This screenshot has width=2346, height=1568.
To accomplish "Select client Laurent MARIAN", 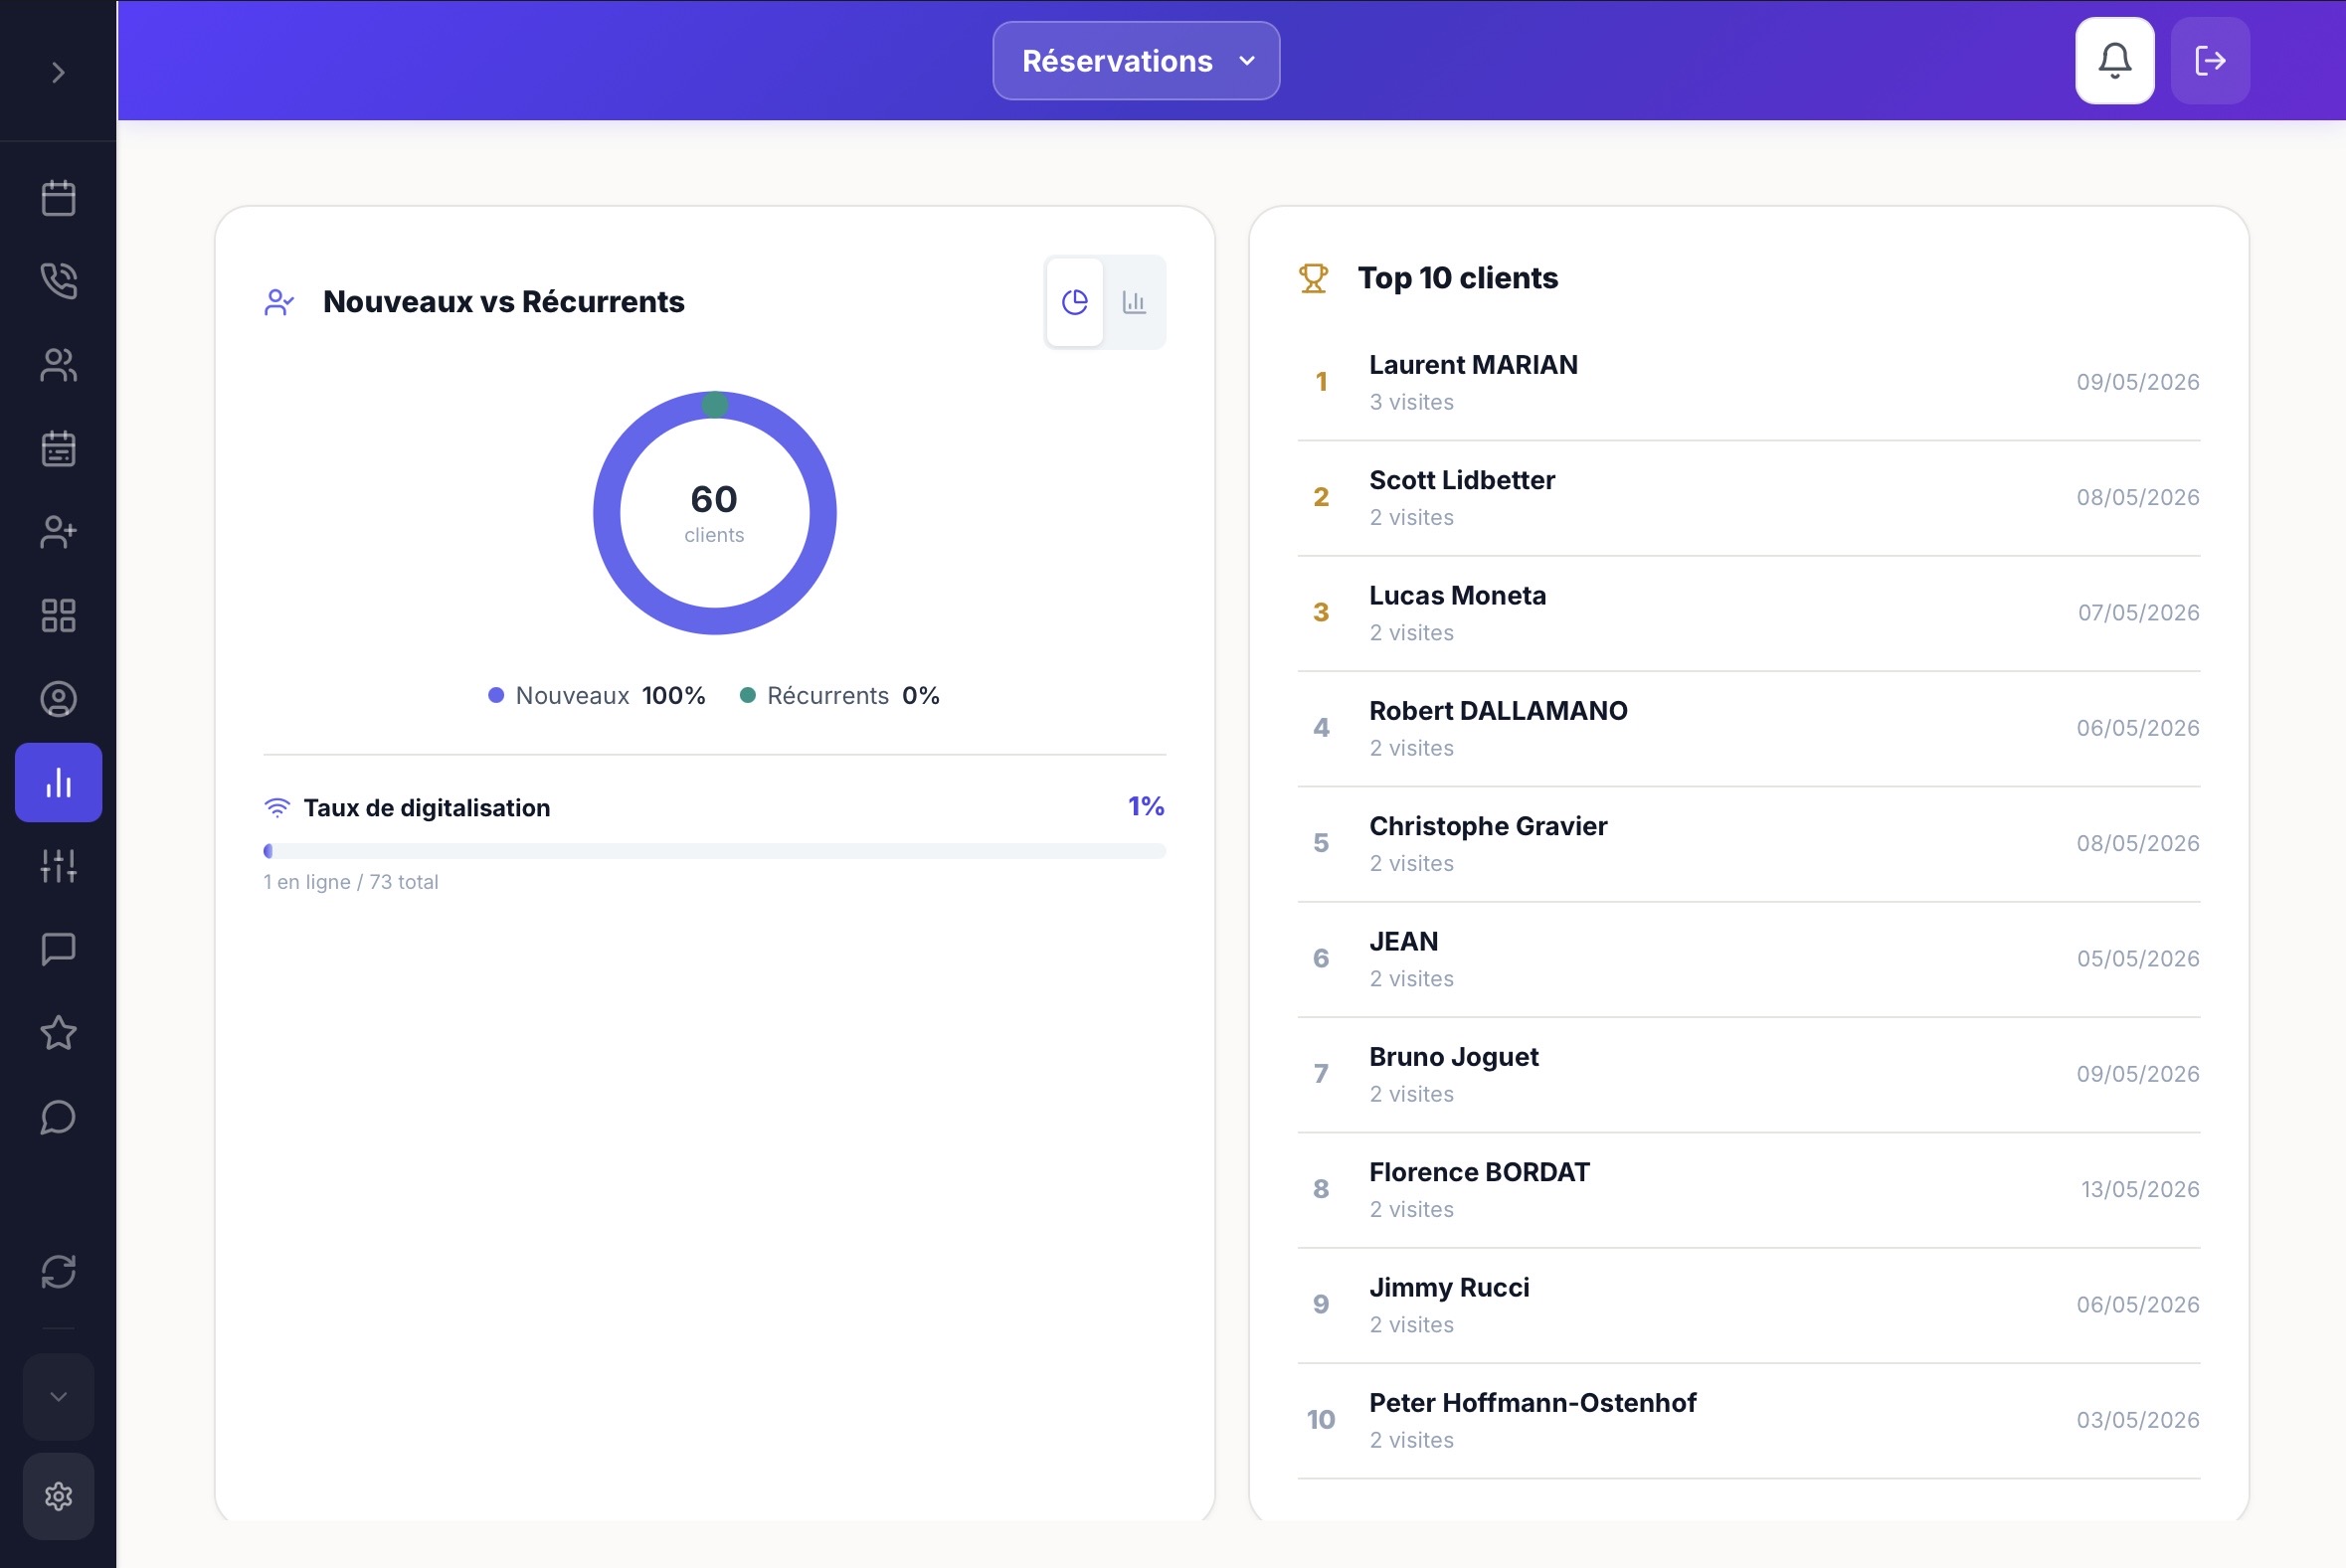I will pyautogui.click(x=1749, y=382).
